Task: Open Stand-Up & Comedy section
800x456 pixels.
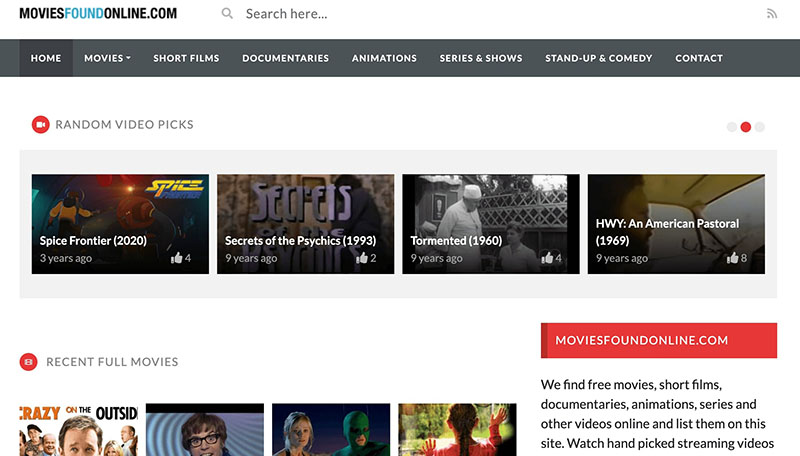Action: (x=598, y=58)
